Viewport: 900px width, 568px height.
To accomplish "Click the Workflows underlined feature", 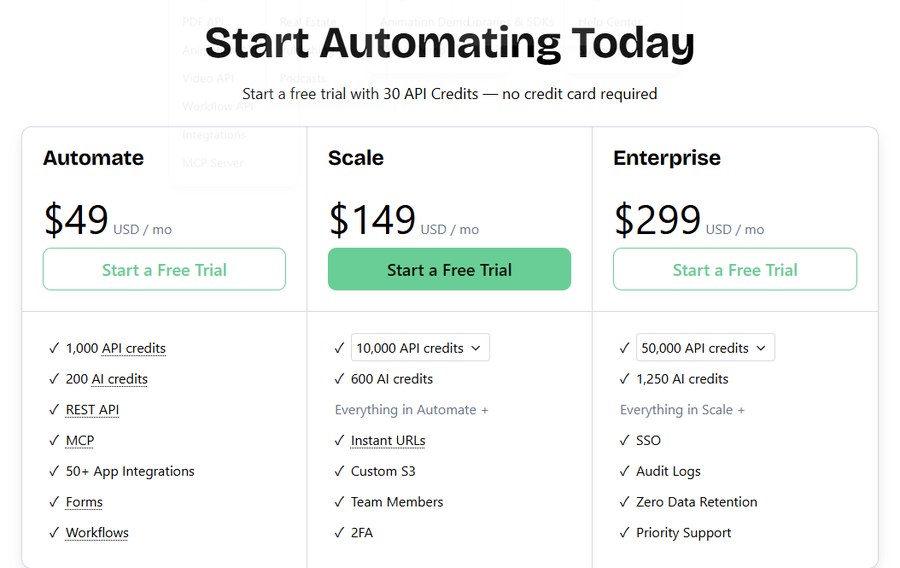I will coord(97,533).
